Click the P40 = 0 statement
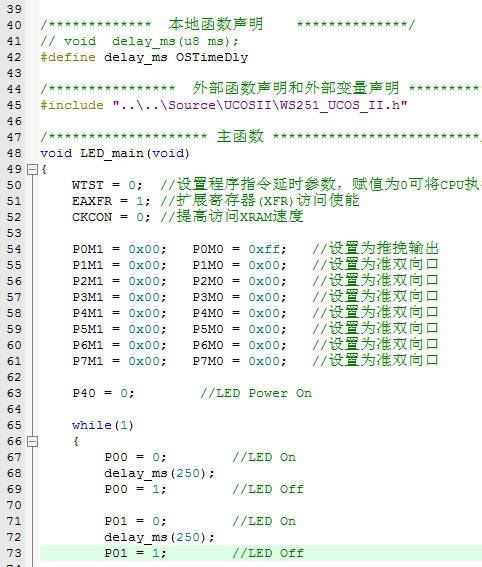The image size is (482, 567). click(103, 393)
